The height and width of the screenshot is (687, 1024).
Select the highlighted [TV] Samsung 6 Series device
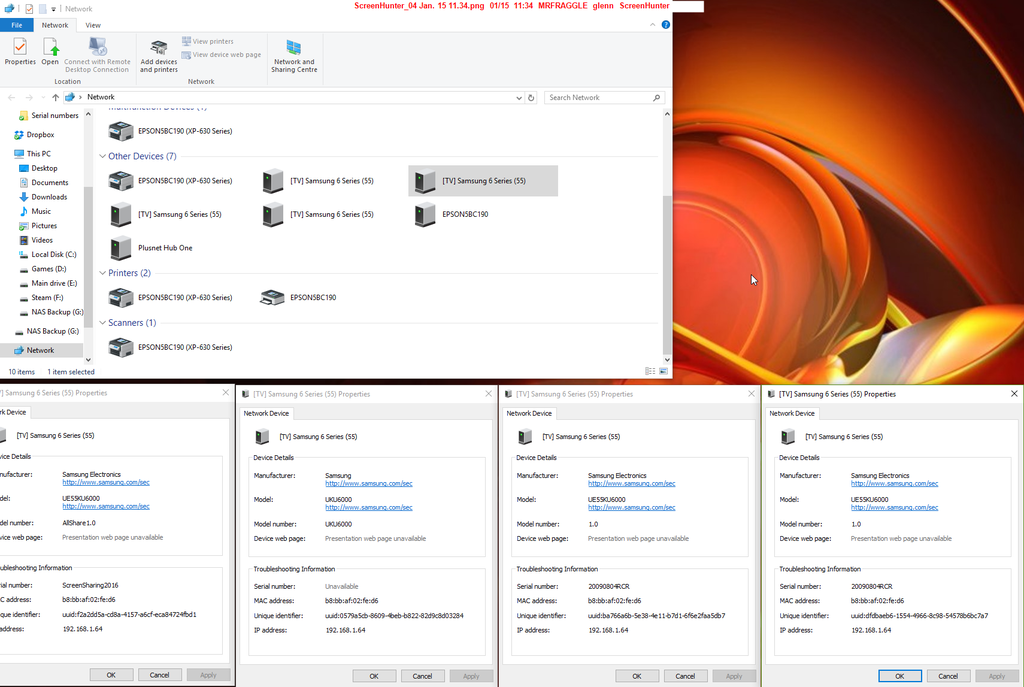pyautogui.click(x=483, y=181)
